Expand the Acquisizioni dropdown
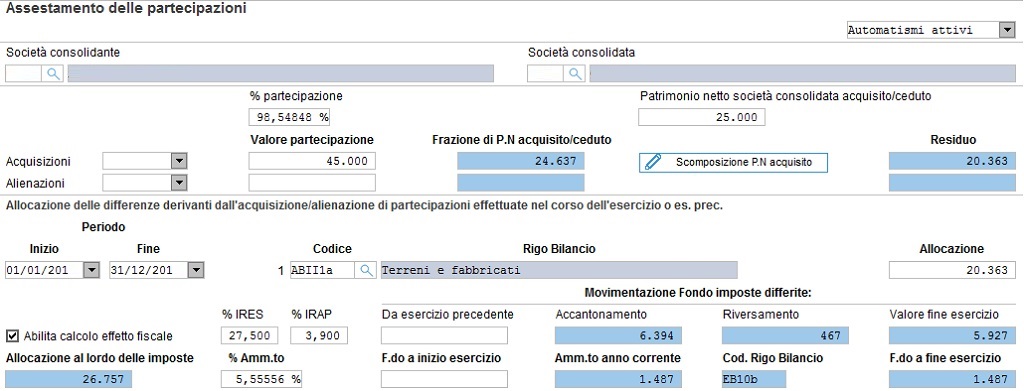Image resolution: width=1024 pixels, height=391 pixels. point(178,161)
